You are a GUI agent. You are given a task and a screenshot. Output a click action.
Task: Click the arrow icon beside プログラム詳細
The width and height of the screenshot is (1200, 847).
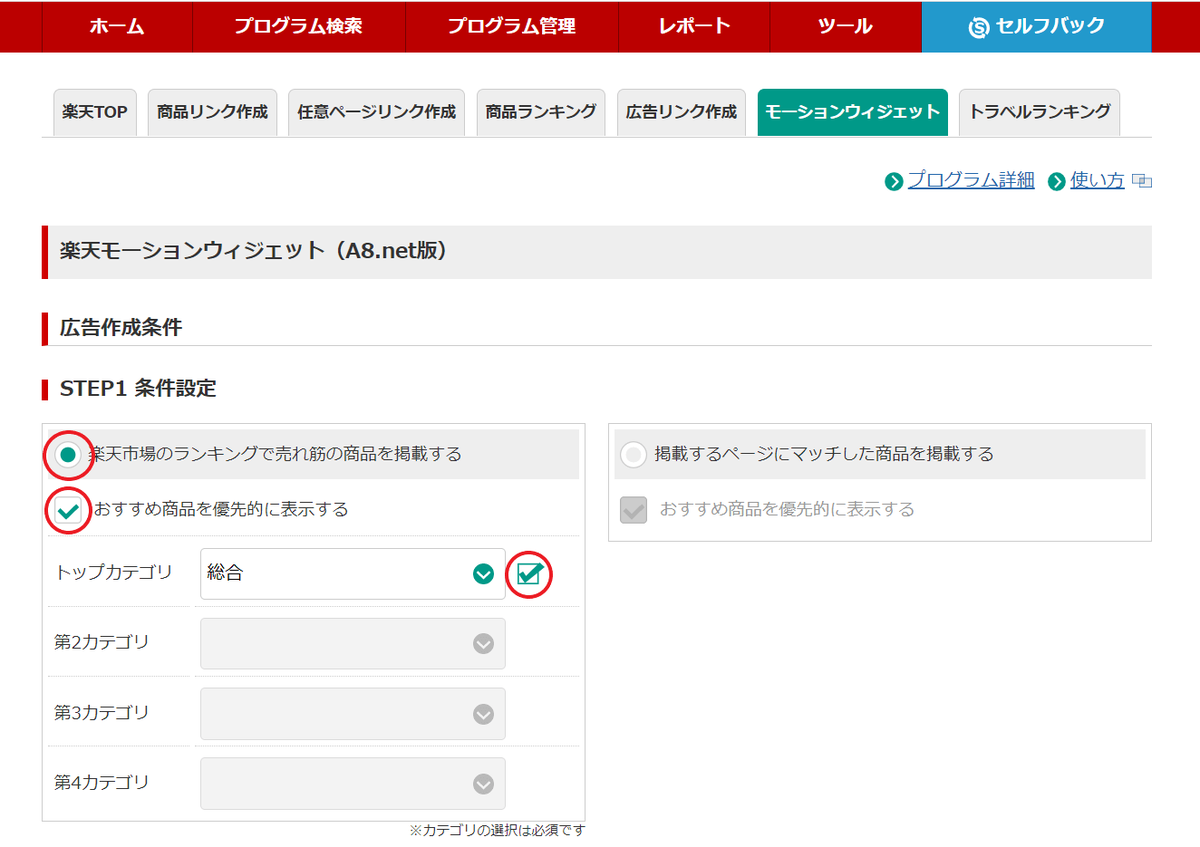tap(894, 182)
